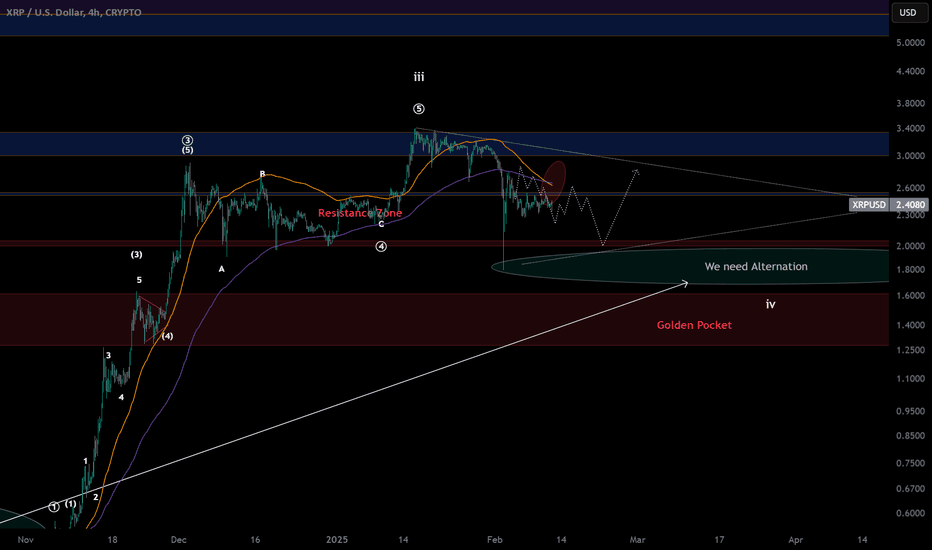The image size is (932, 550).
Task: Click the circled 5 below 'iii'
Action: click(419, 109)
